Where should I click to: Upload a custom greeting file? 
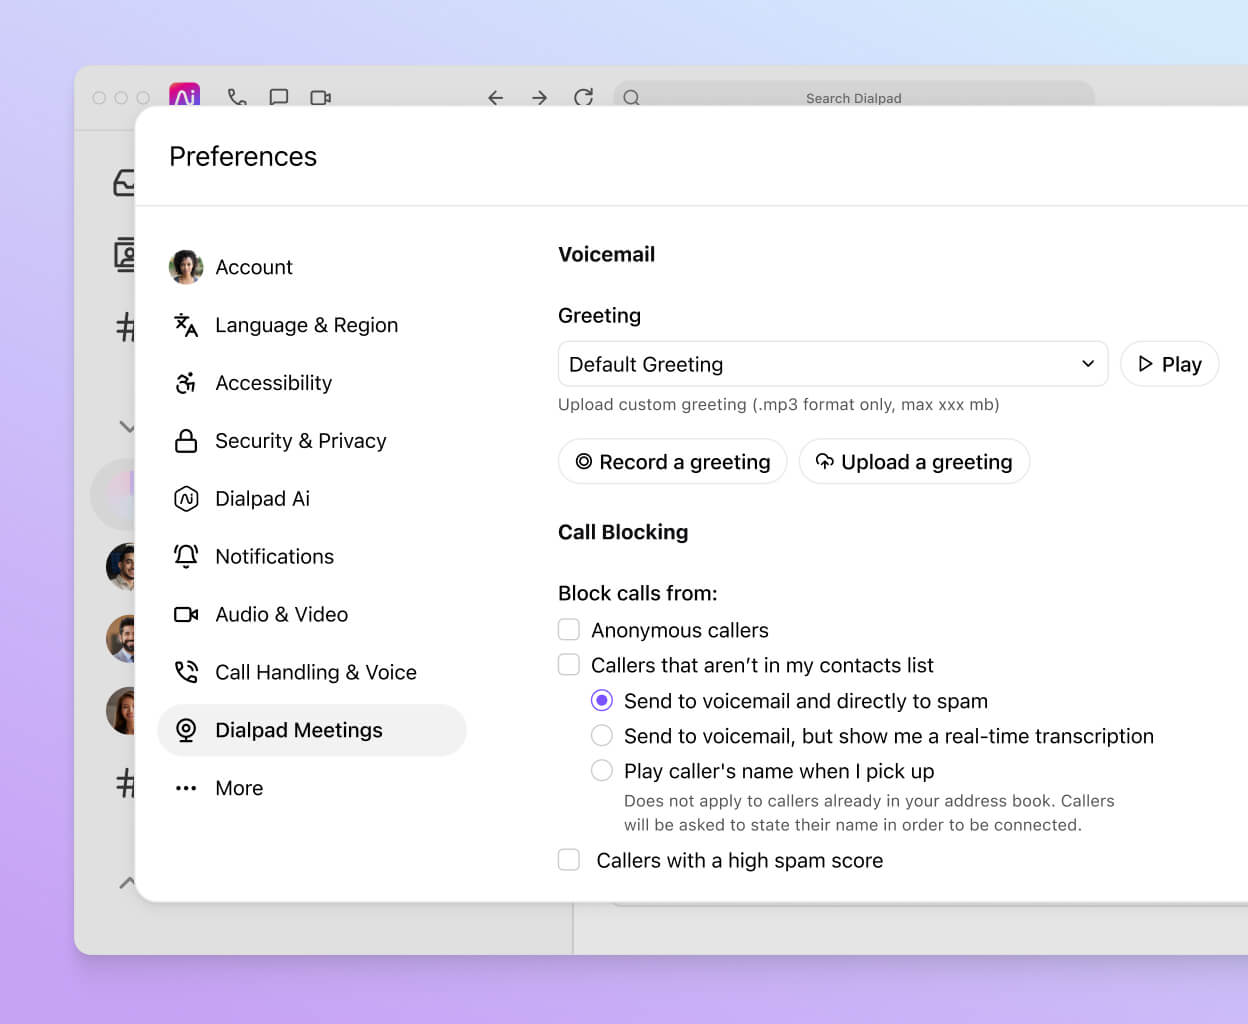(913, 461)
